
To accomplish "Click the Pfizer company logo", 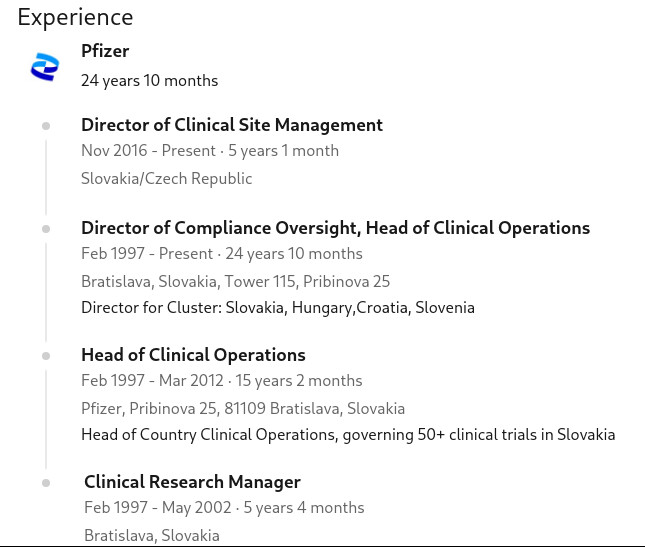I will click(x=45, y=67).
